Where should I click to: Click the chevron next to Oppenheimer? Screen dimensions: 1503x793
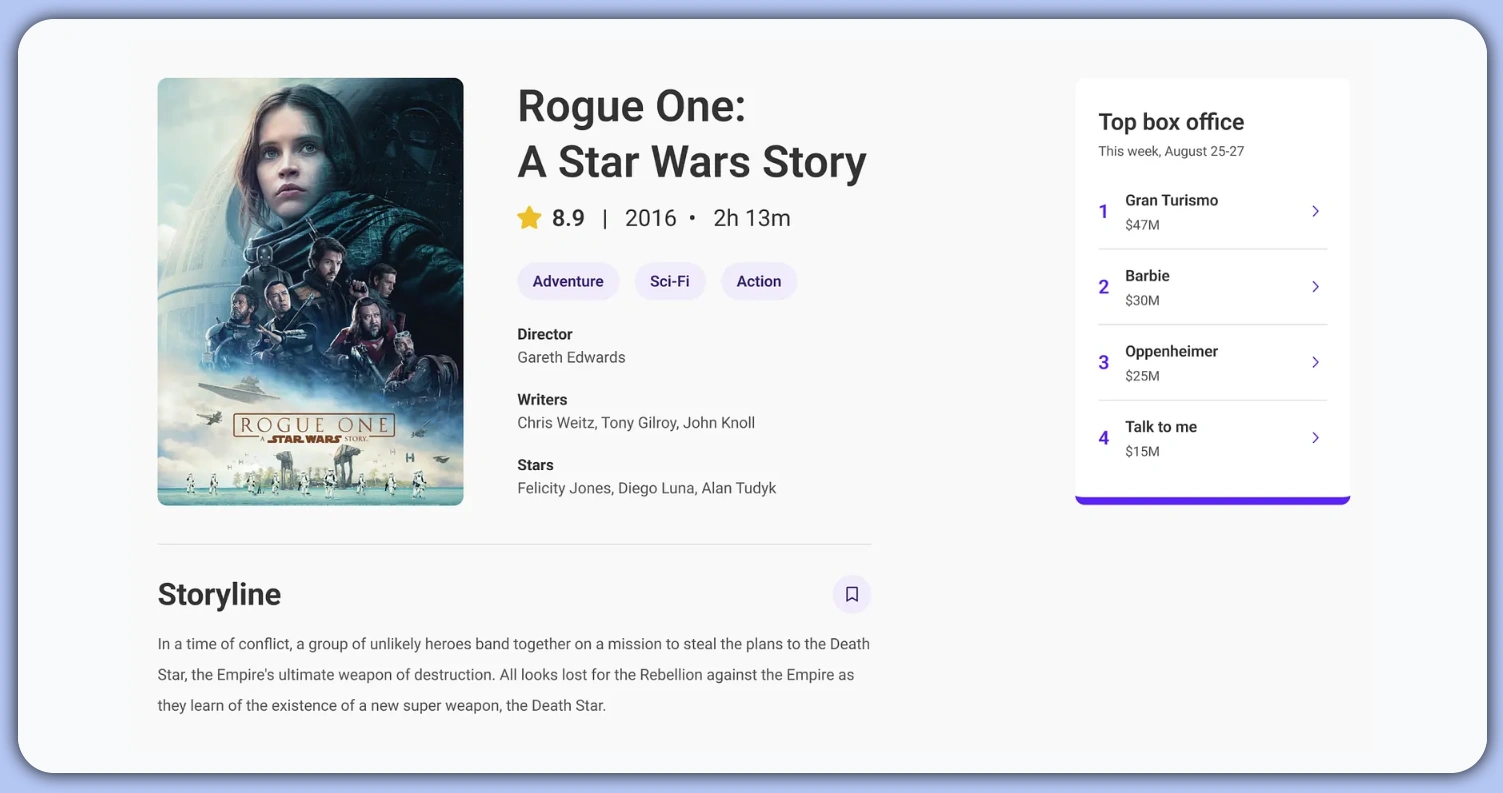pos(1315,362)
